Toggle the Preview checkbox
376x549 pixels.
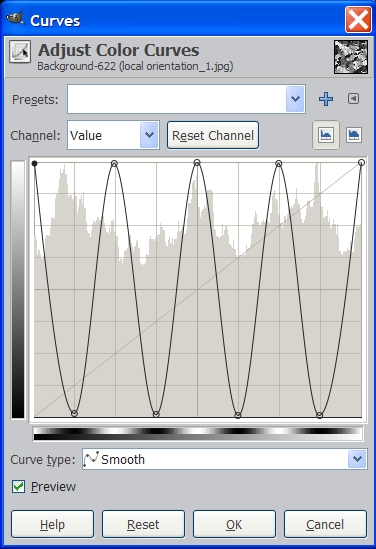(18, 487)
